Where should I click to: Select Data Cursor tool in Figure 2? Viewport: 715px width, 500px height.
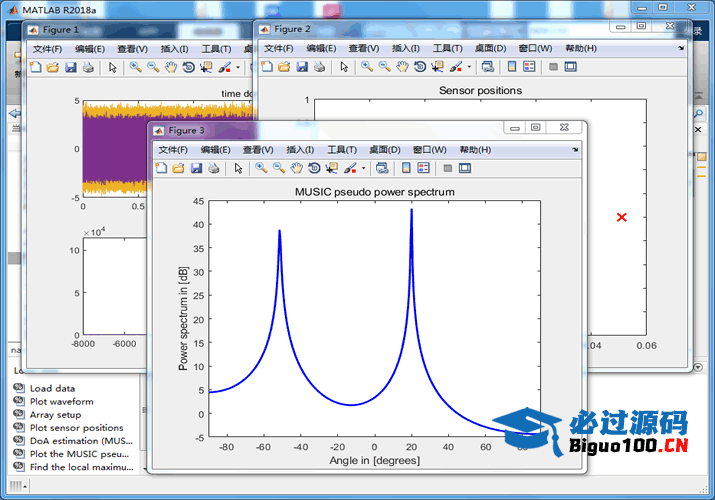coord(437,67)
